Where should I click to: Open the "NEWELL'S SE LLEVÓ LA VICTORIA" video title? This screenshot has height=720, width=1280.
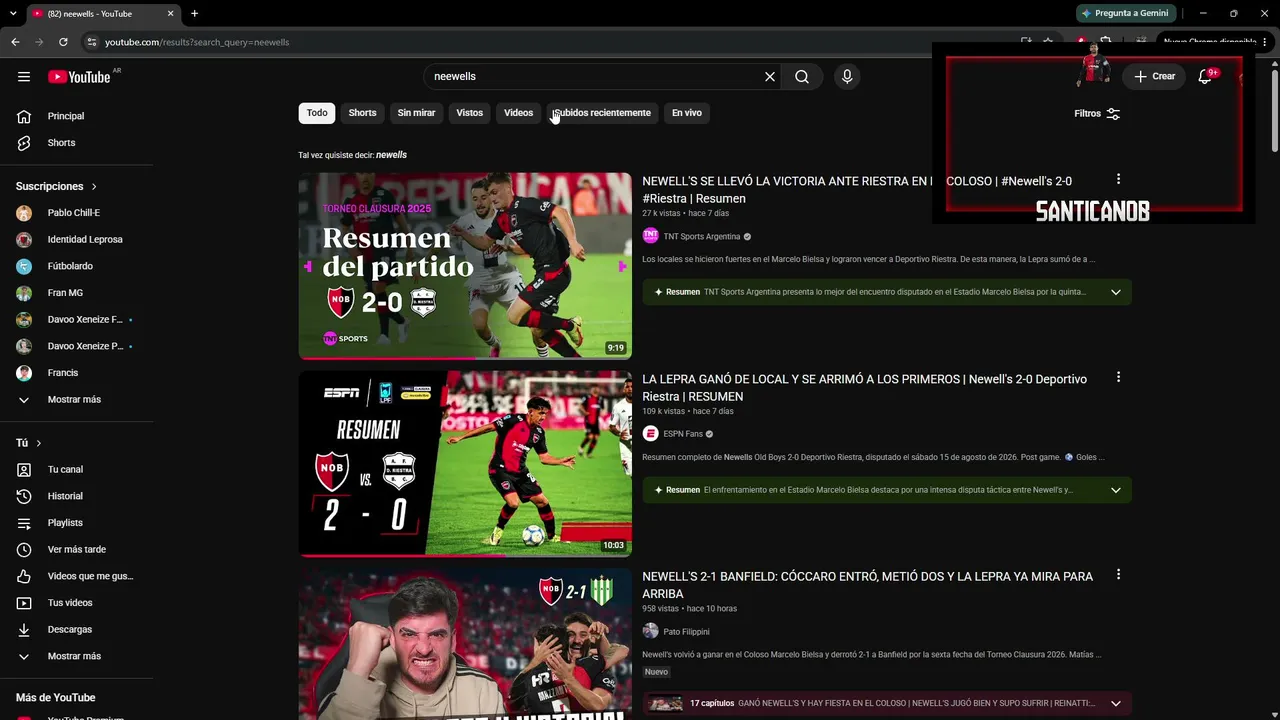tap(857, 190)
